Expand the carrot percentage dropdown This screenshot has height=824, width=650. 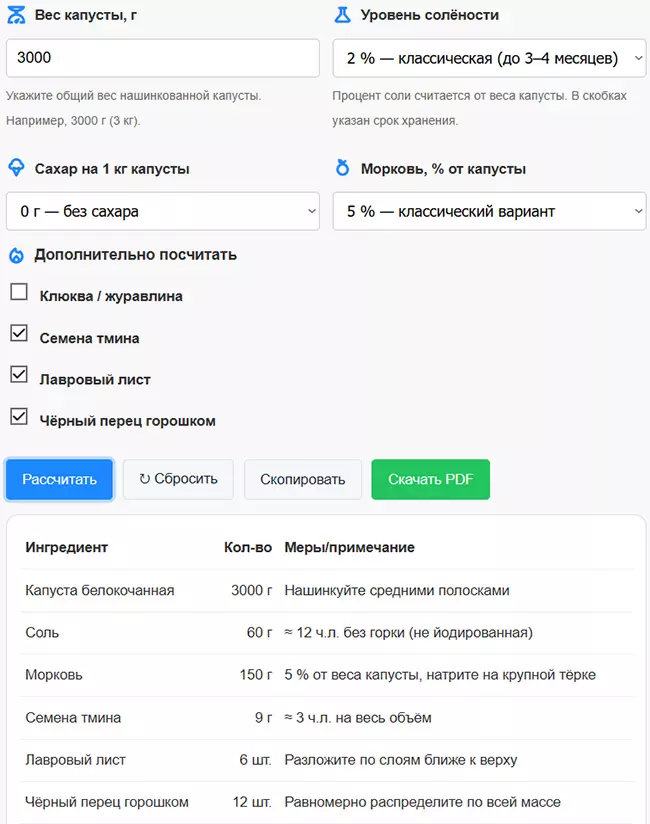pyautogui.click(x=487, y=211)
